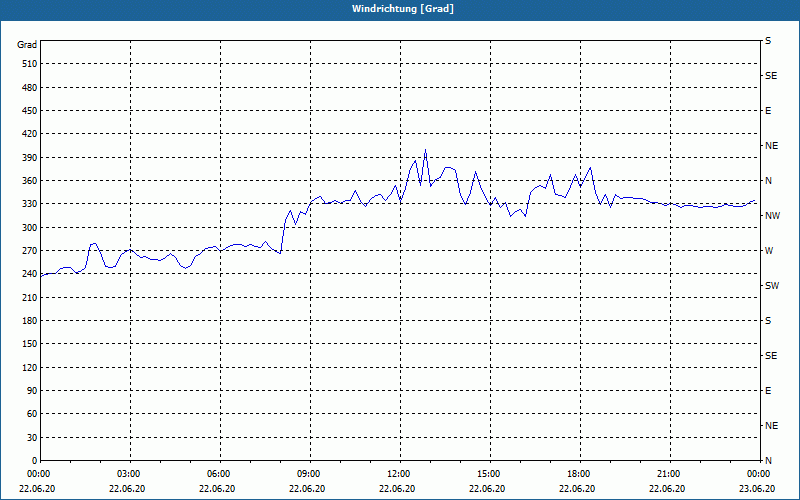Select the S compass label level with 180

pyautogui.click(x=768, y=321)
